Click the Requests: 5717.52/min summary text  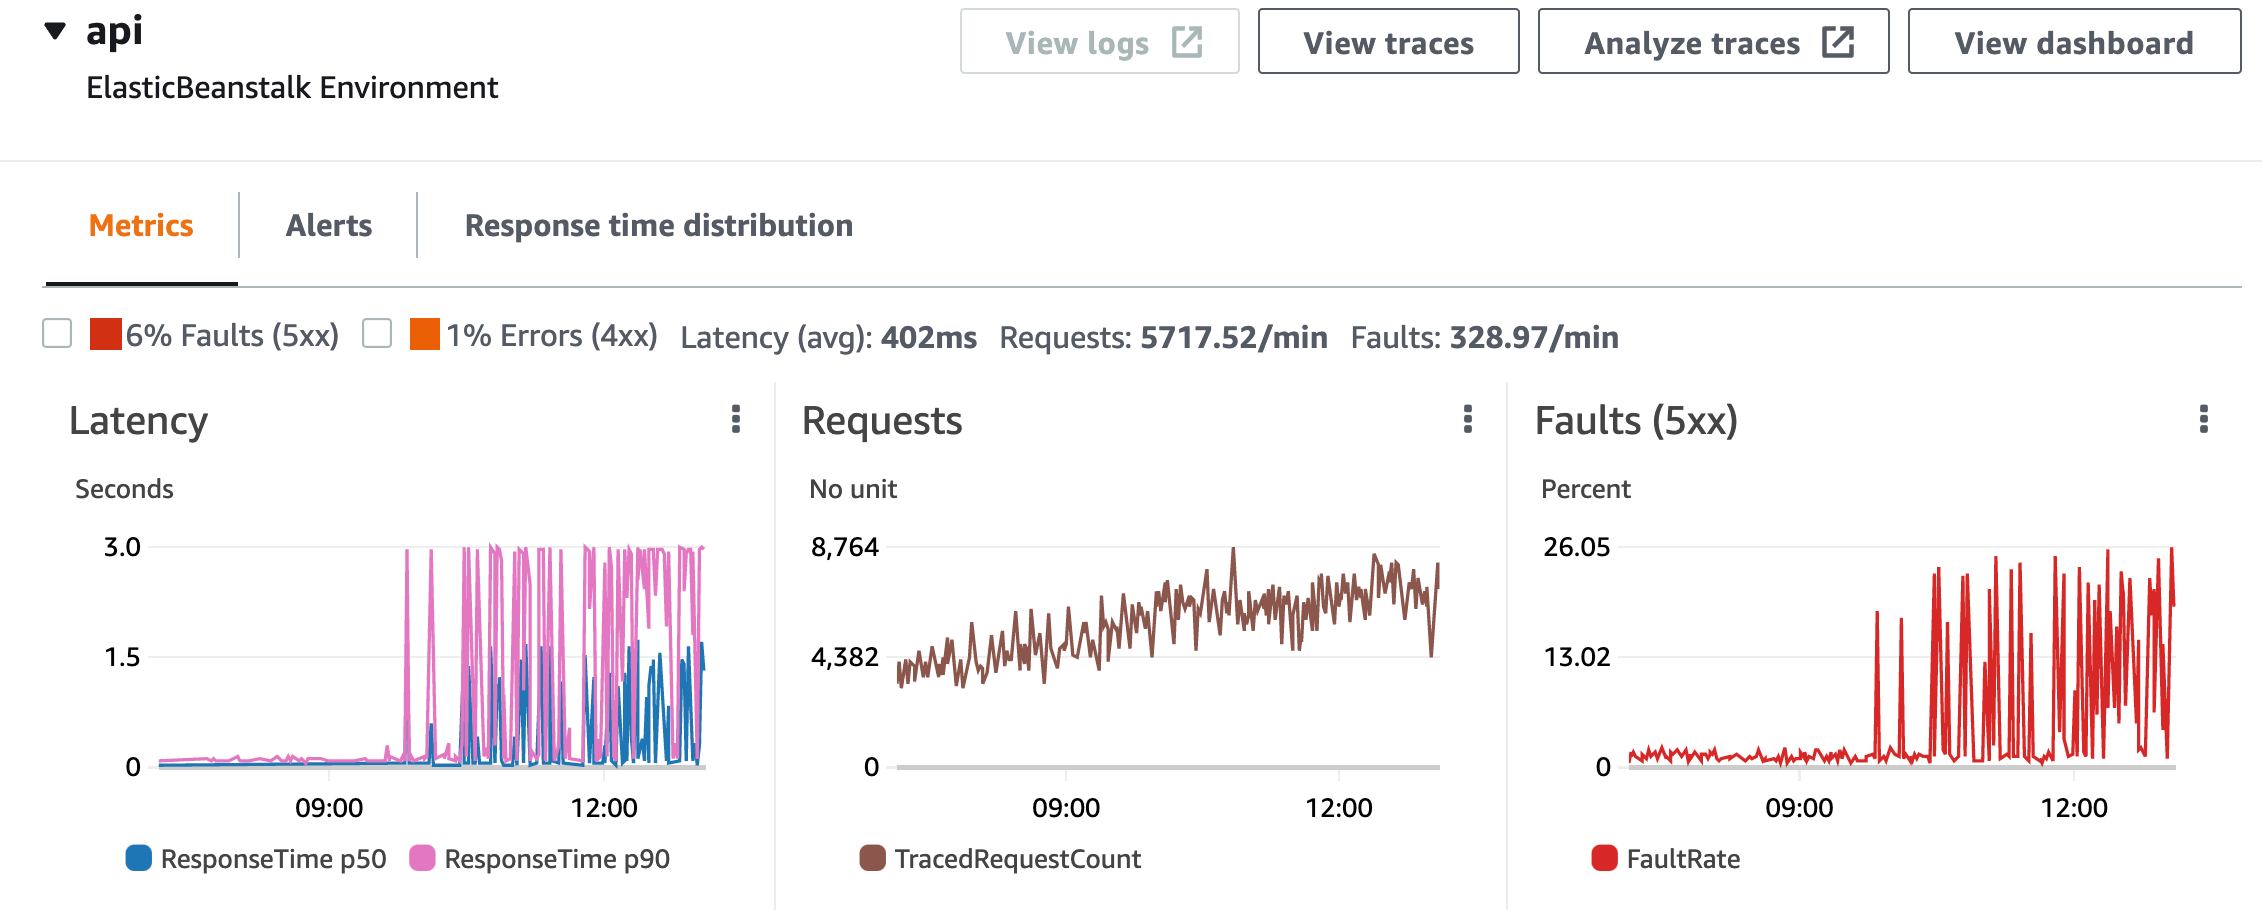pos(1164,337)
